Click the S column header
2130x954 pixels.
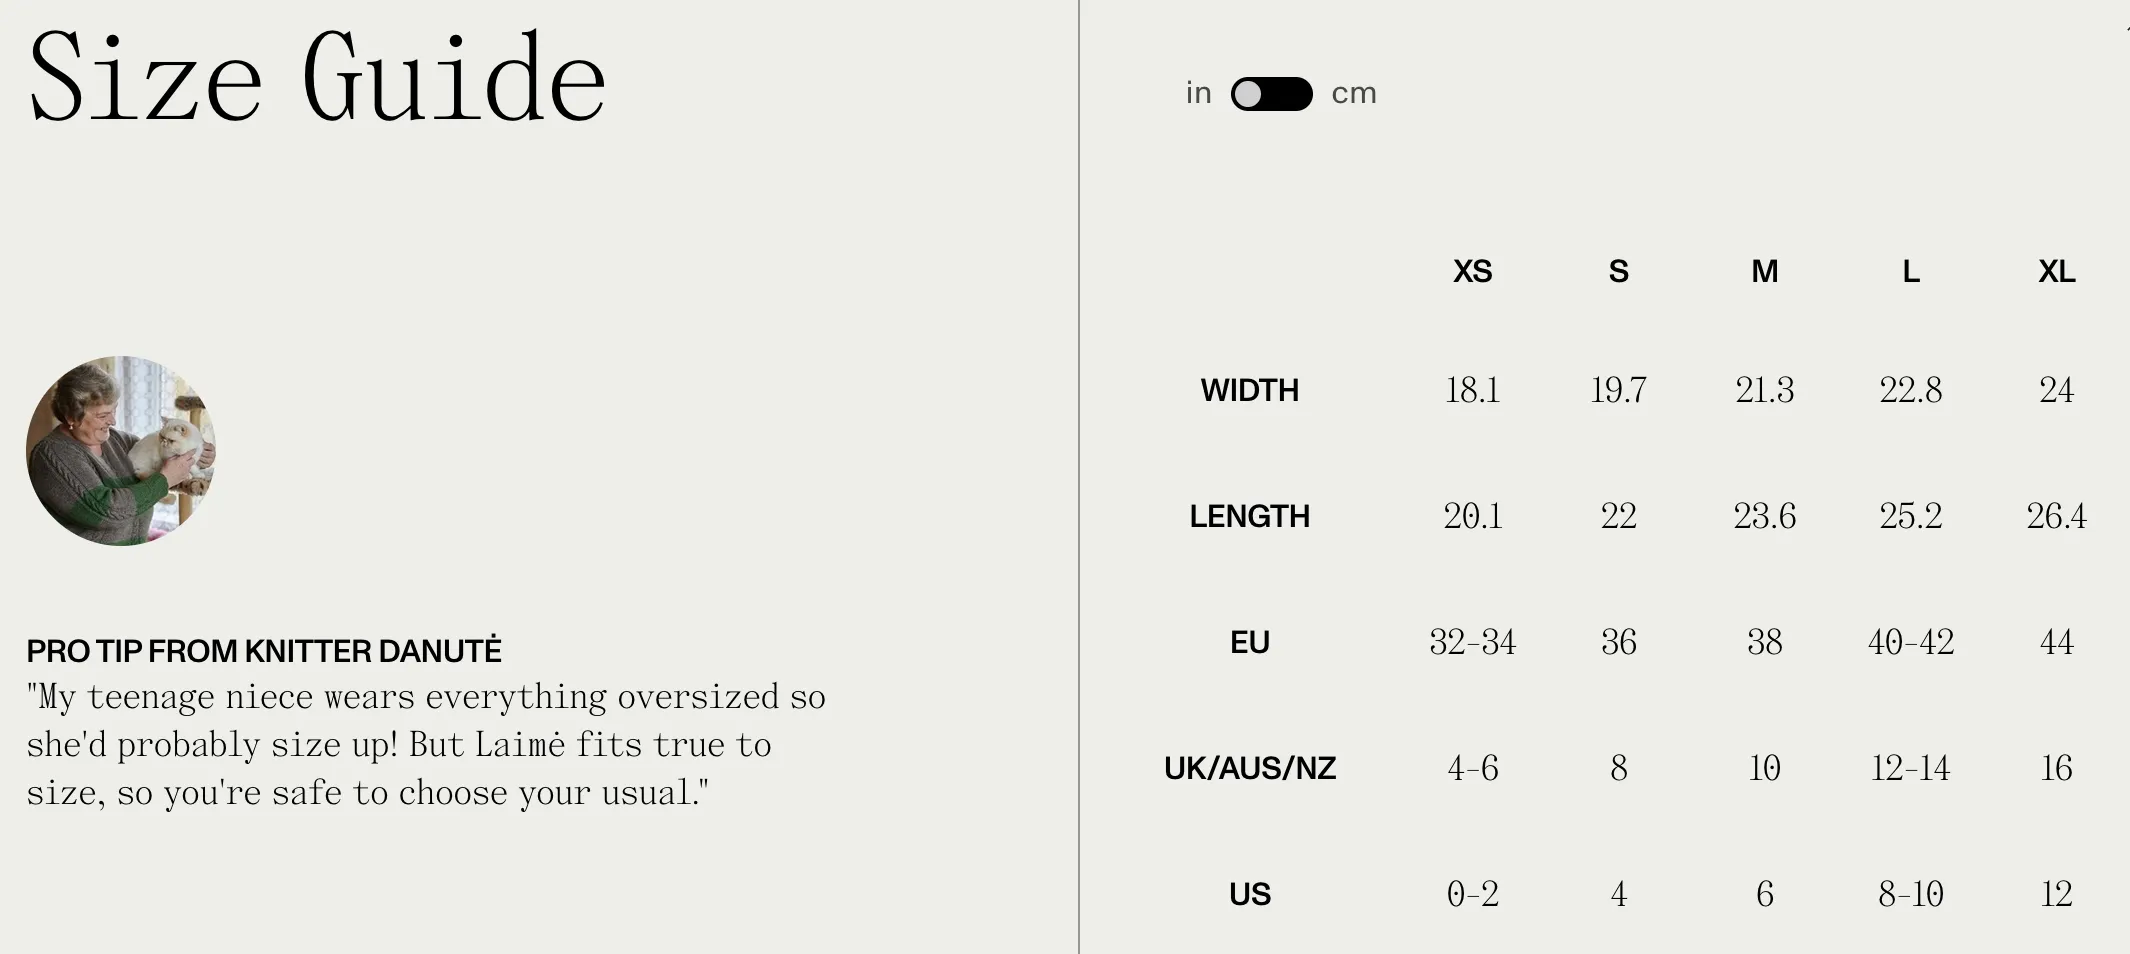click(1618, 271)
